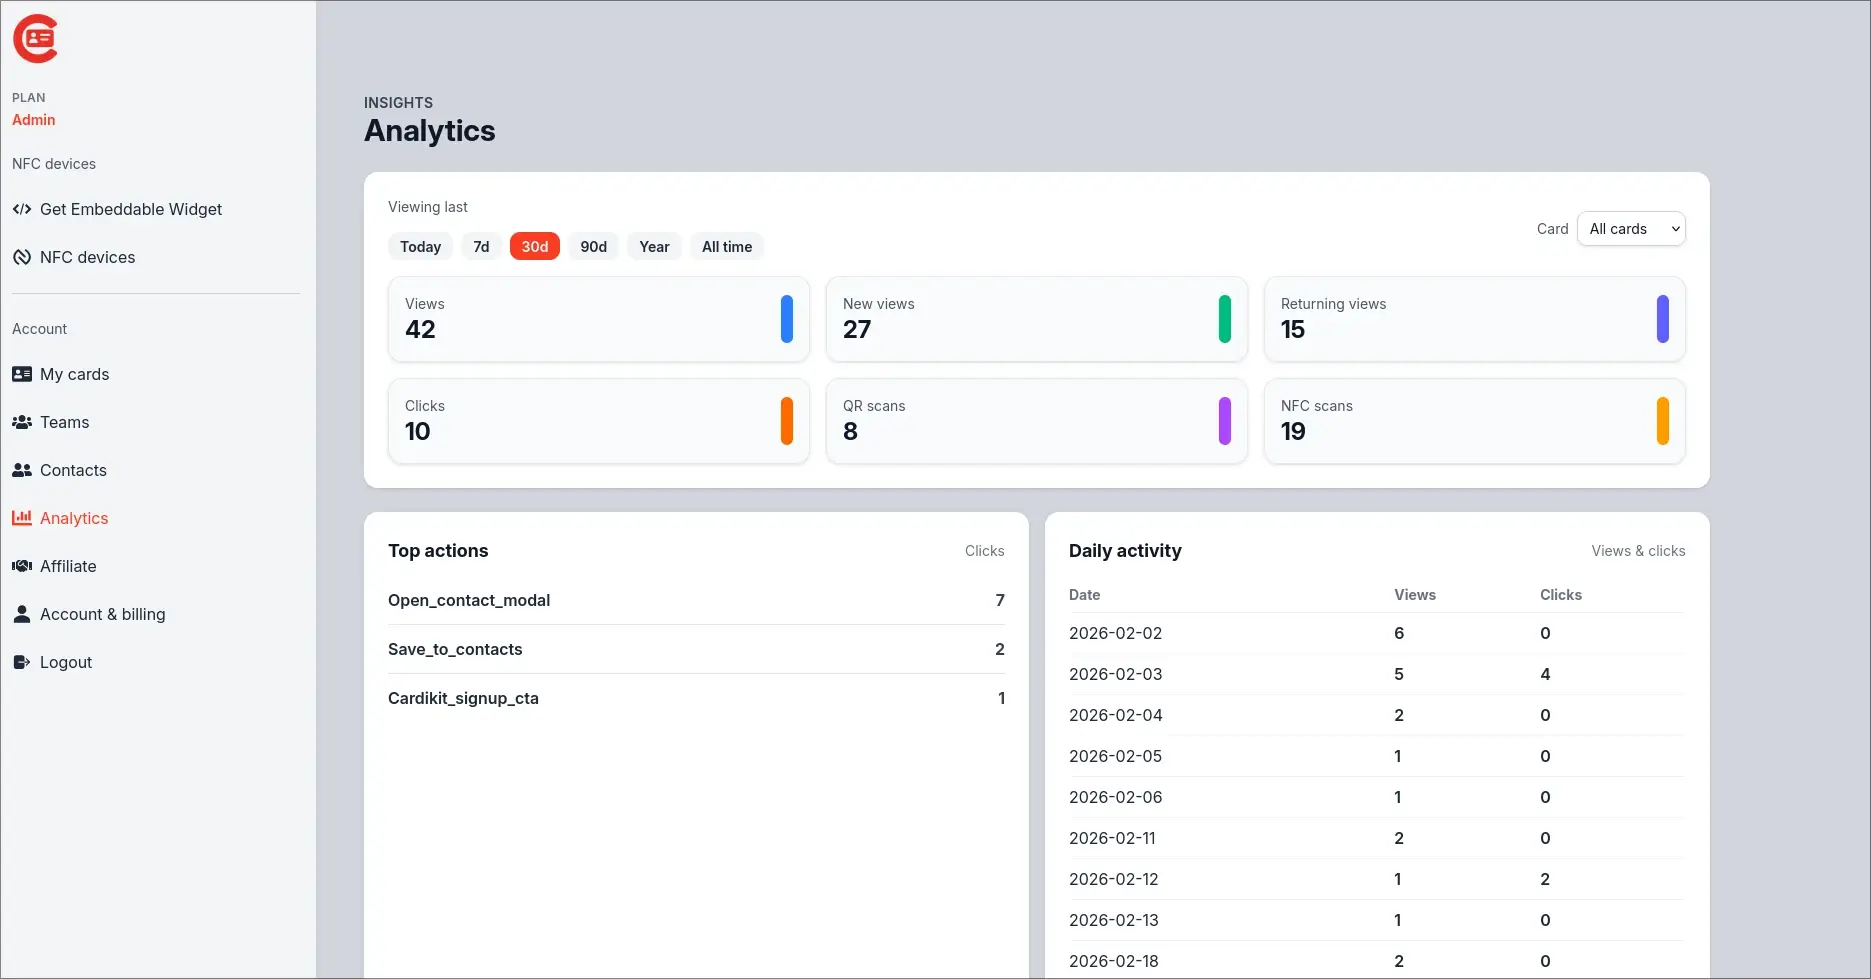Click the Teams people icon
Viewport: 1871px width, 979px height.
tap(22, 422)
